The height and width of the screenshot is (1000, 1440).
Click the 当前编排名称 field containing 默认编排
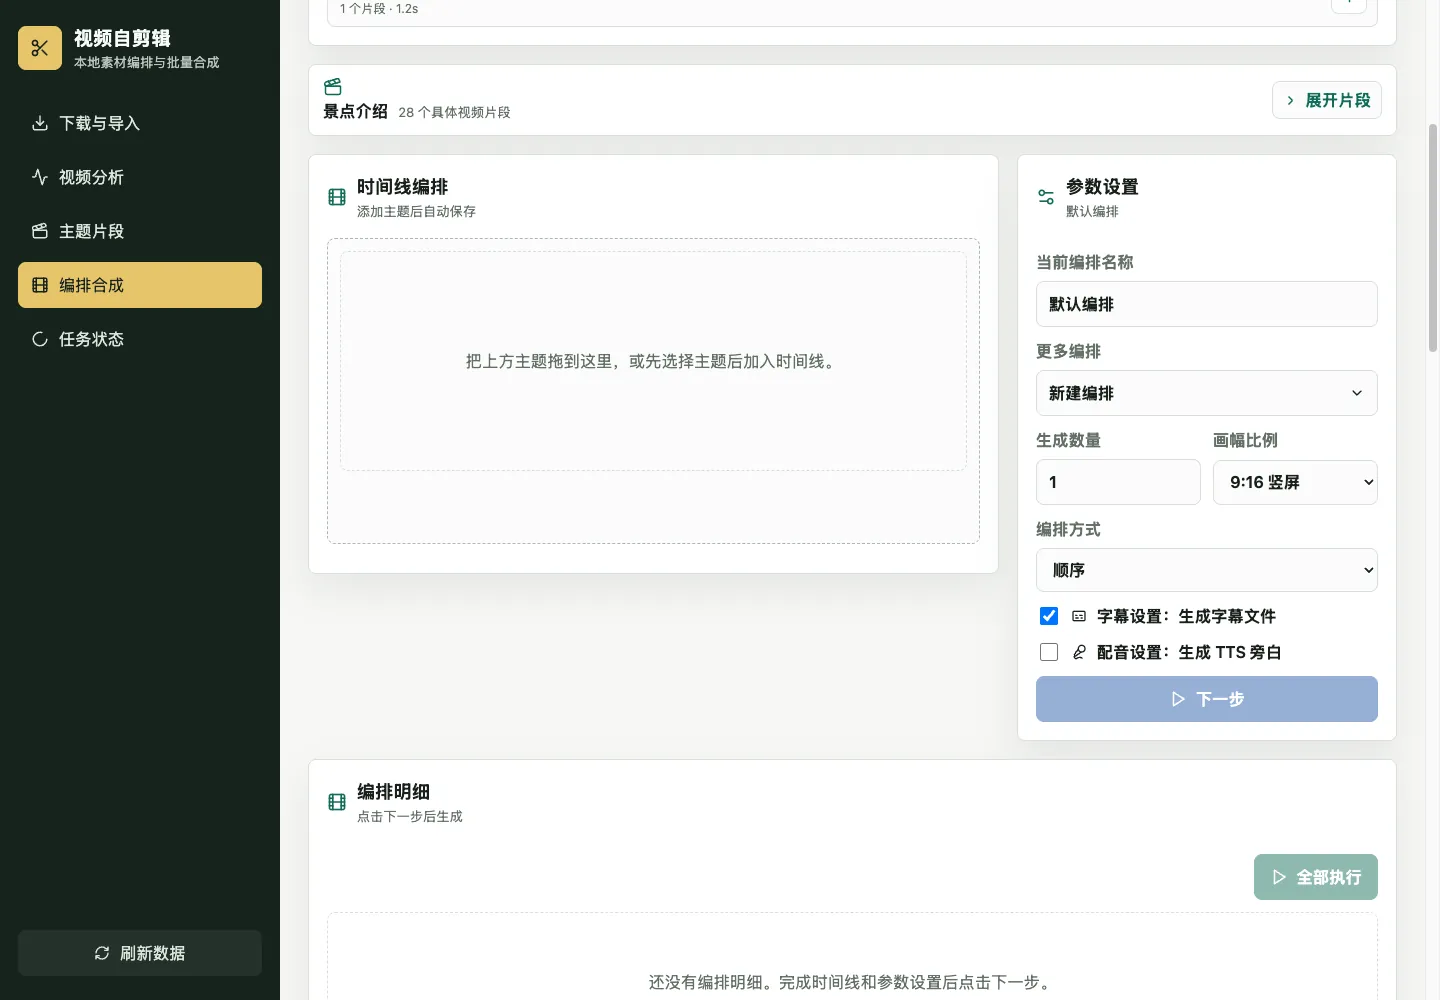[x=1207, y=304]
